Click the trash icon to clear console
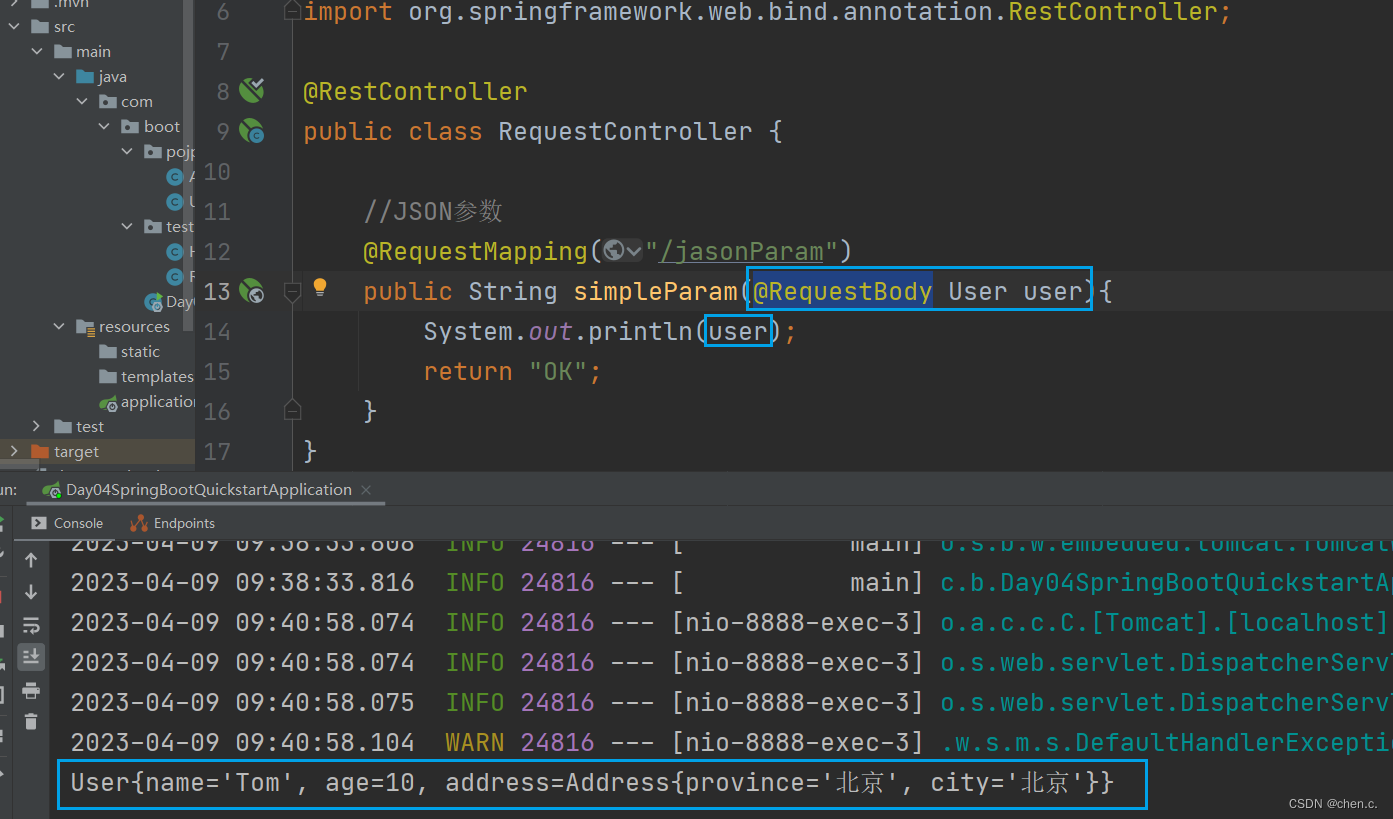Screen dimensions: 1393x819 31,721
